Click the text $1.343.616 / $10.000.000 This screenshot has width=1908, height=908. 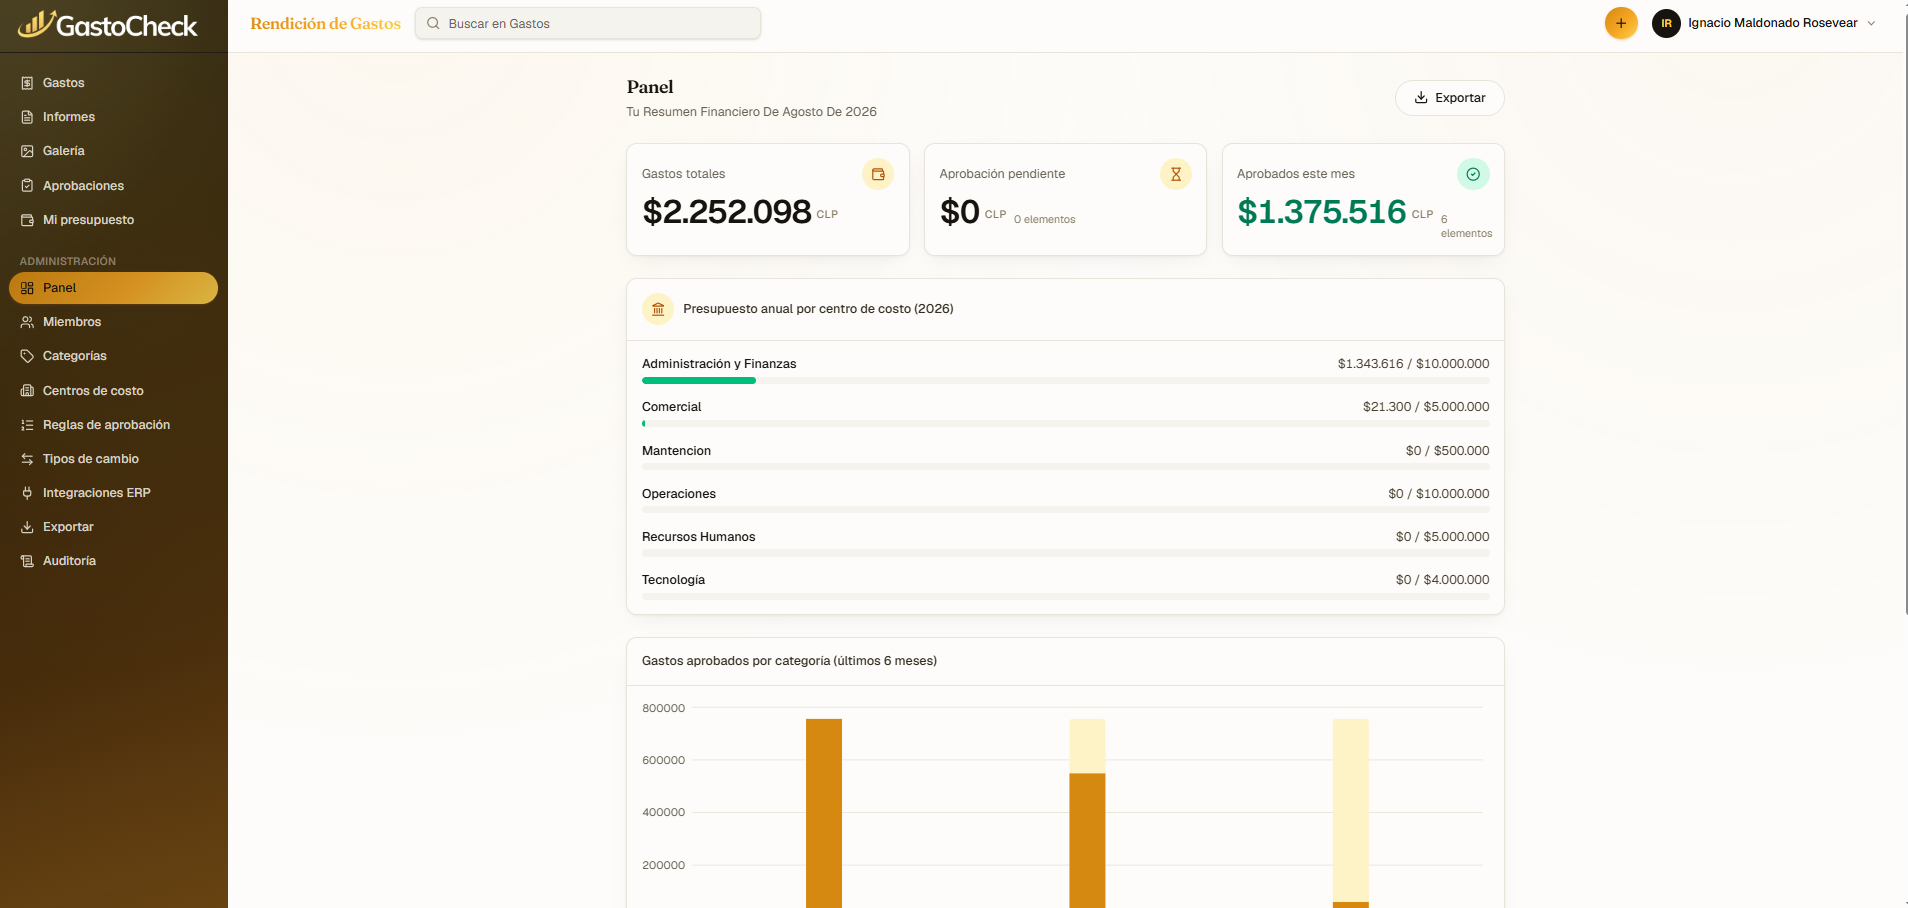tap(1413, 364)
